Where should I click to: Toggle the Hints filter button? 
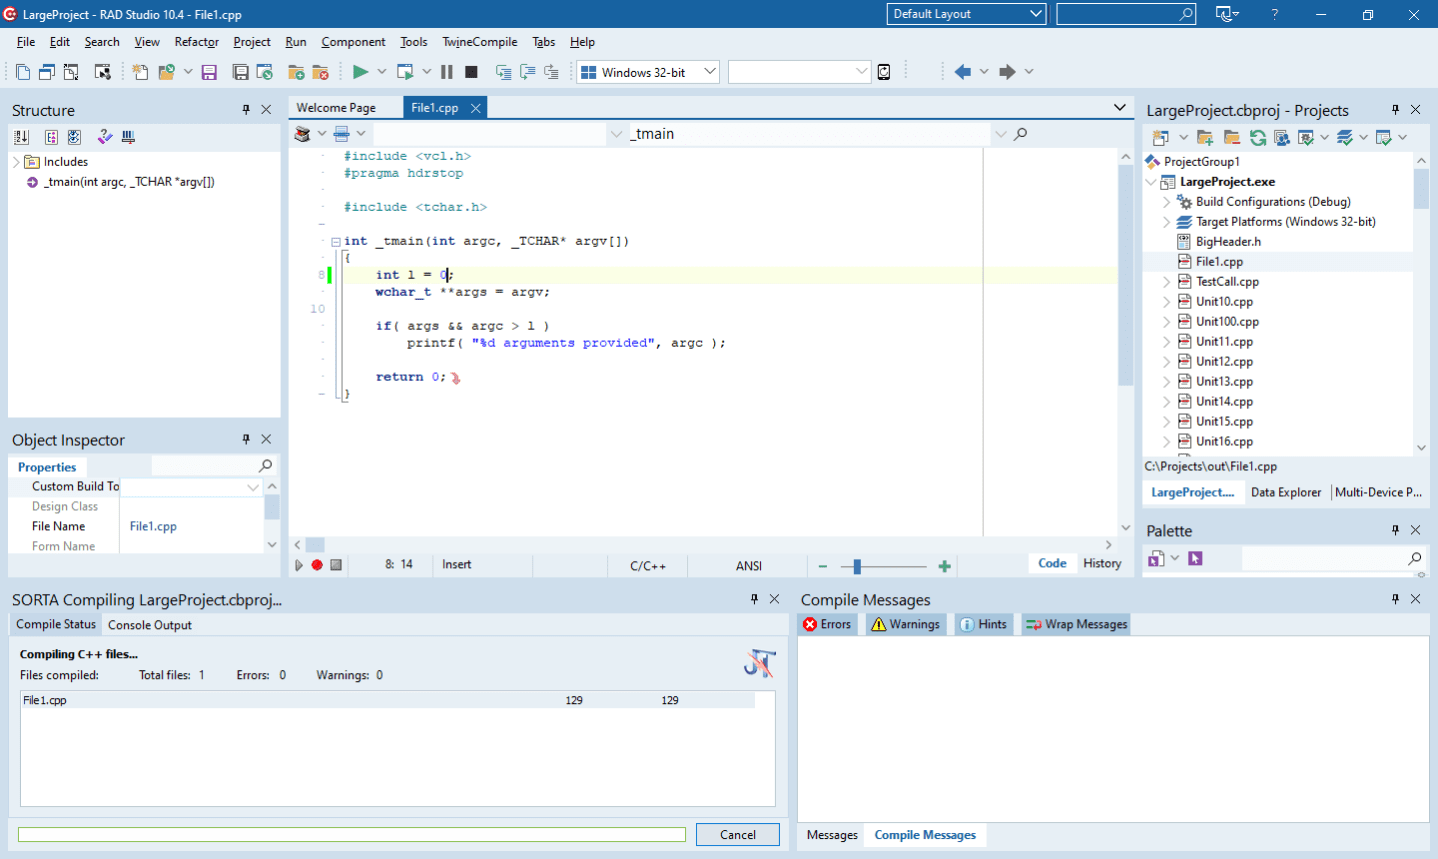(x=983, y=624)
